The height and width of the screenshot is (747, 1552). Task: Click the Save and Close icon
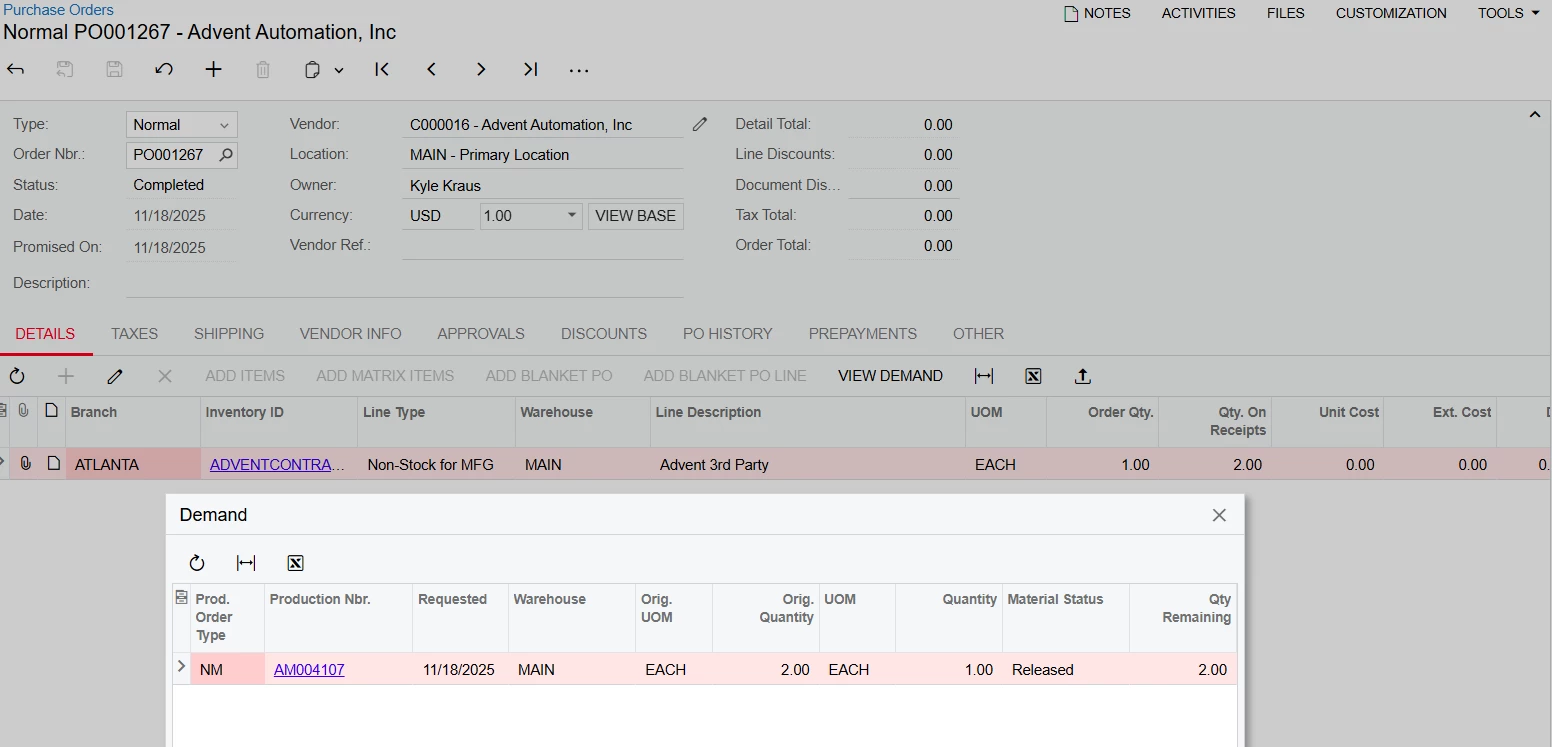click(x=65, y=70)
